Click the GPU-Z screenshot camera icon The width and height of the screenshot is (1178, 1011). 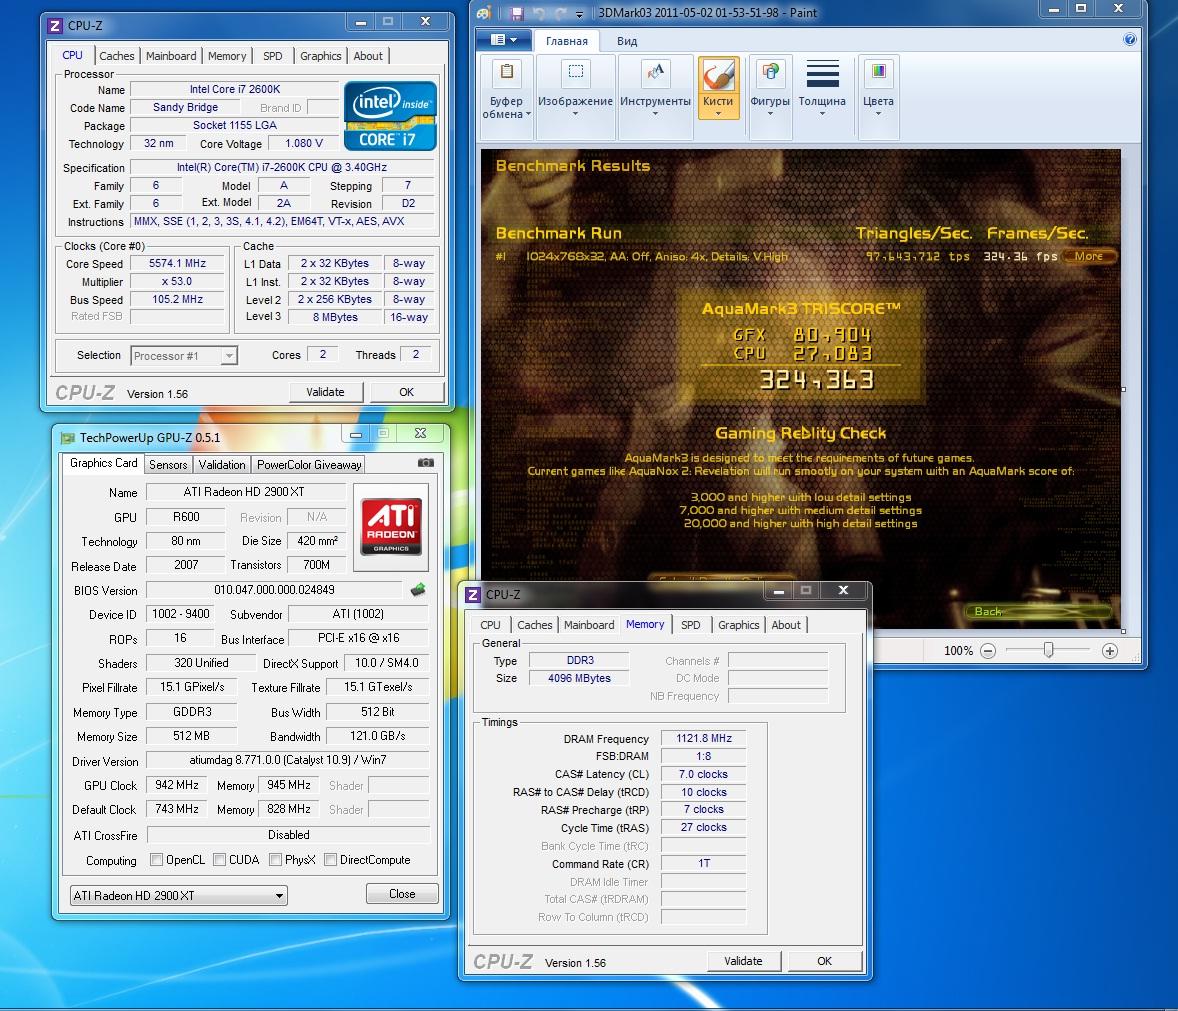click(425, 463)
